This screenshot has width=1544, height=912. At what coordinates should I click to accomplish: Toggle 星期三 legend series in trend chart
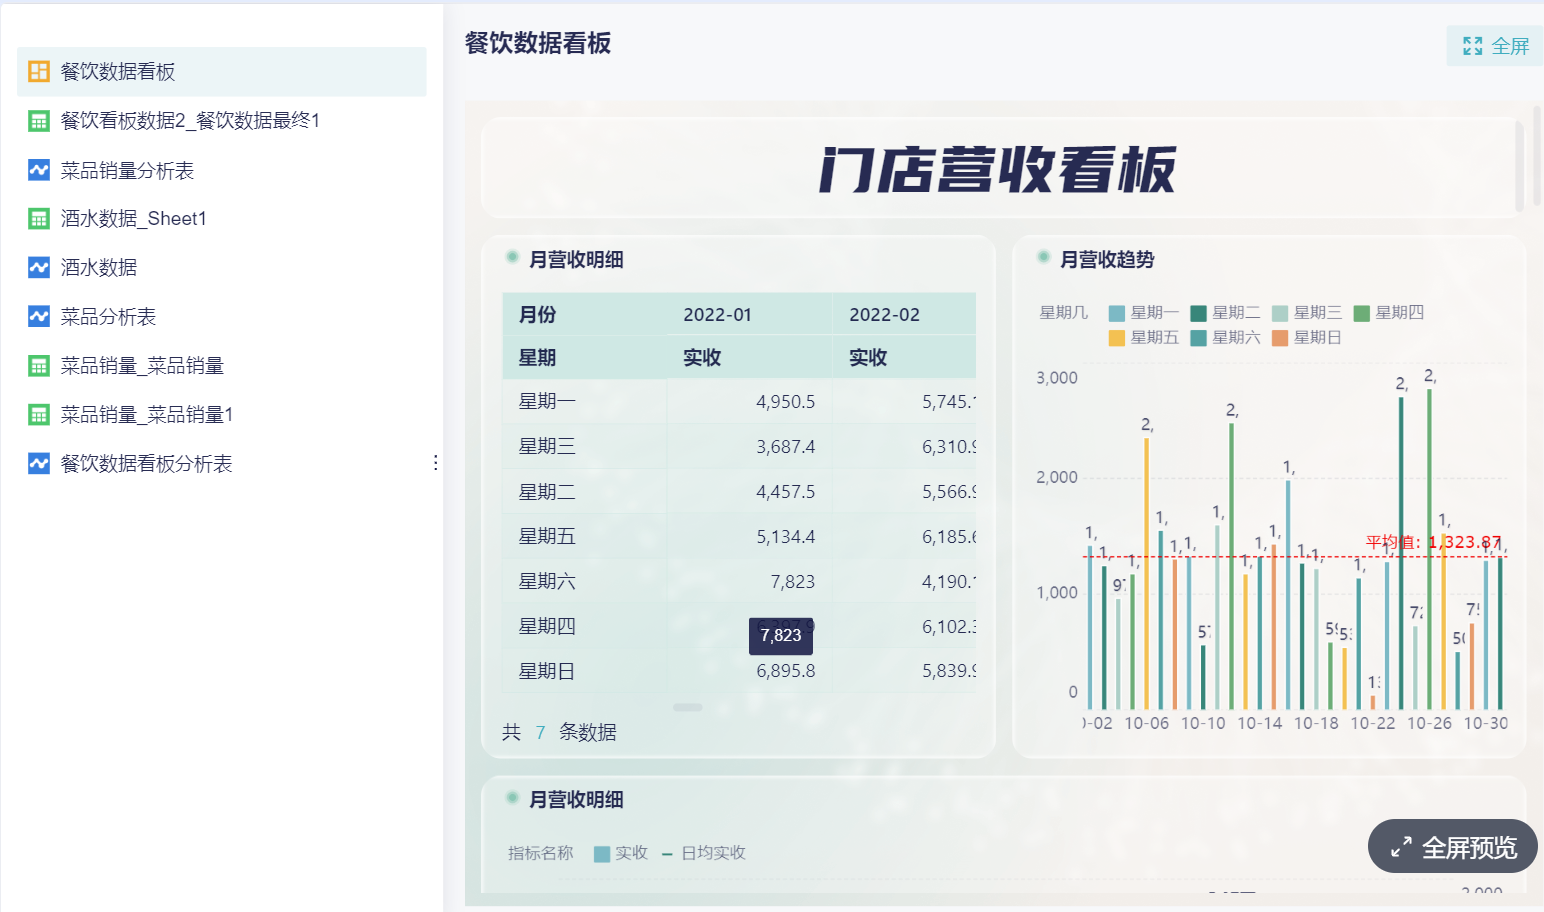pos(1308,313)
